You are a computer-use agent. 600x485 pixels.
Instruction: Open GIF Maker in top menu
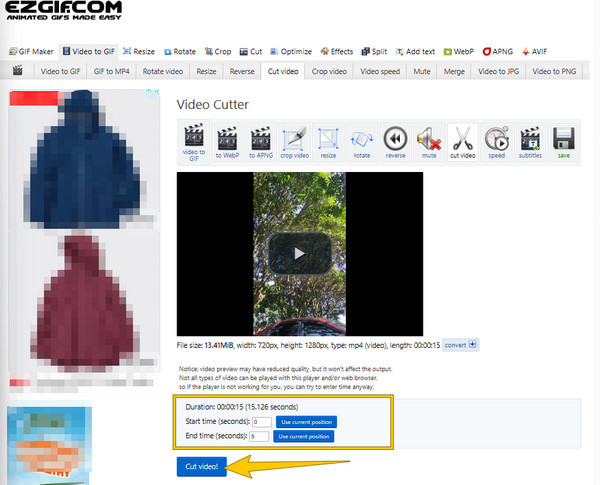(x=31, y=51)
